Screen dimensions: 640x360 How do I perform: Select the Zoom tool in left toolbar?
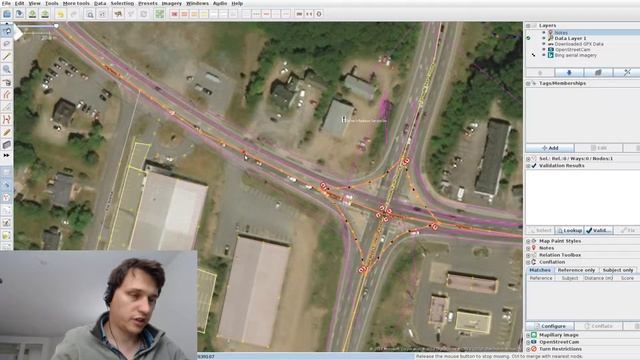(x=7, y=69)
